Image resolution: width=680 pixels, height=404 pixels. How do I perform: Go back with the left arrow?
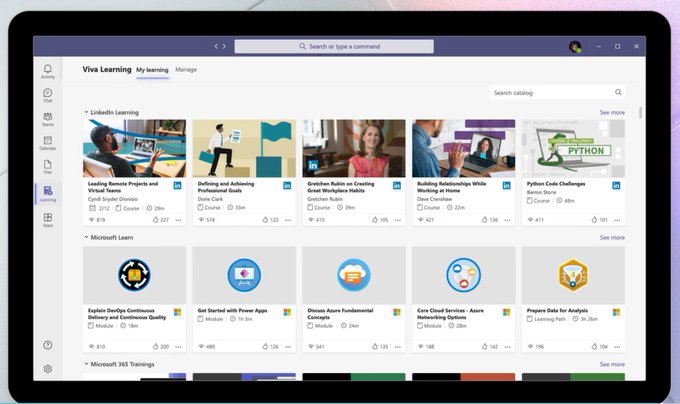pos(216,46)
